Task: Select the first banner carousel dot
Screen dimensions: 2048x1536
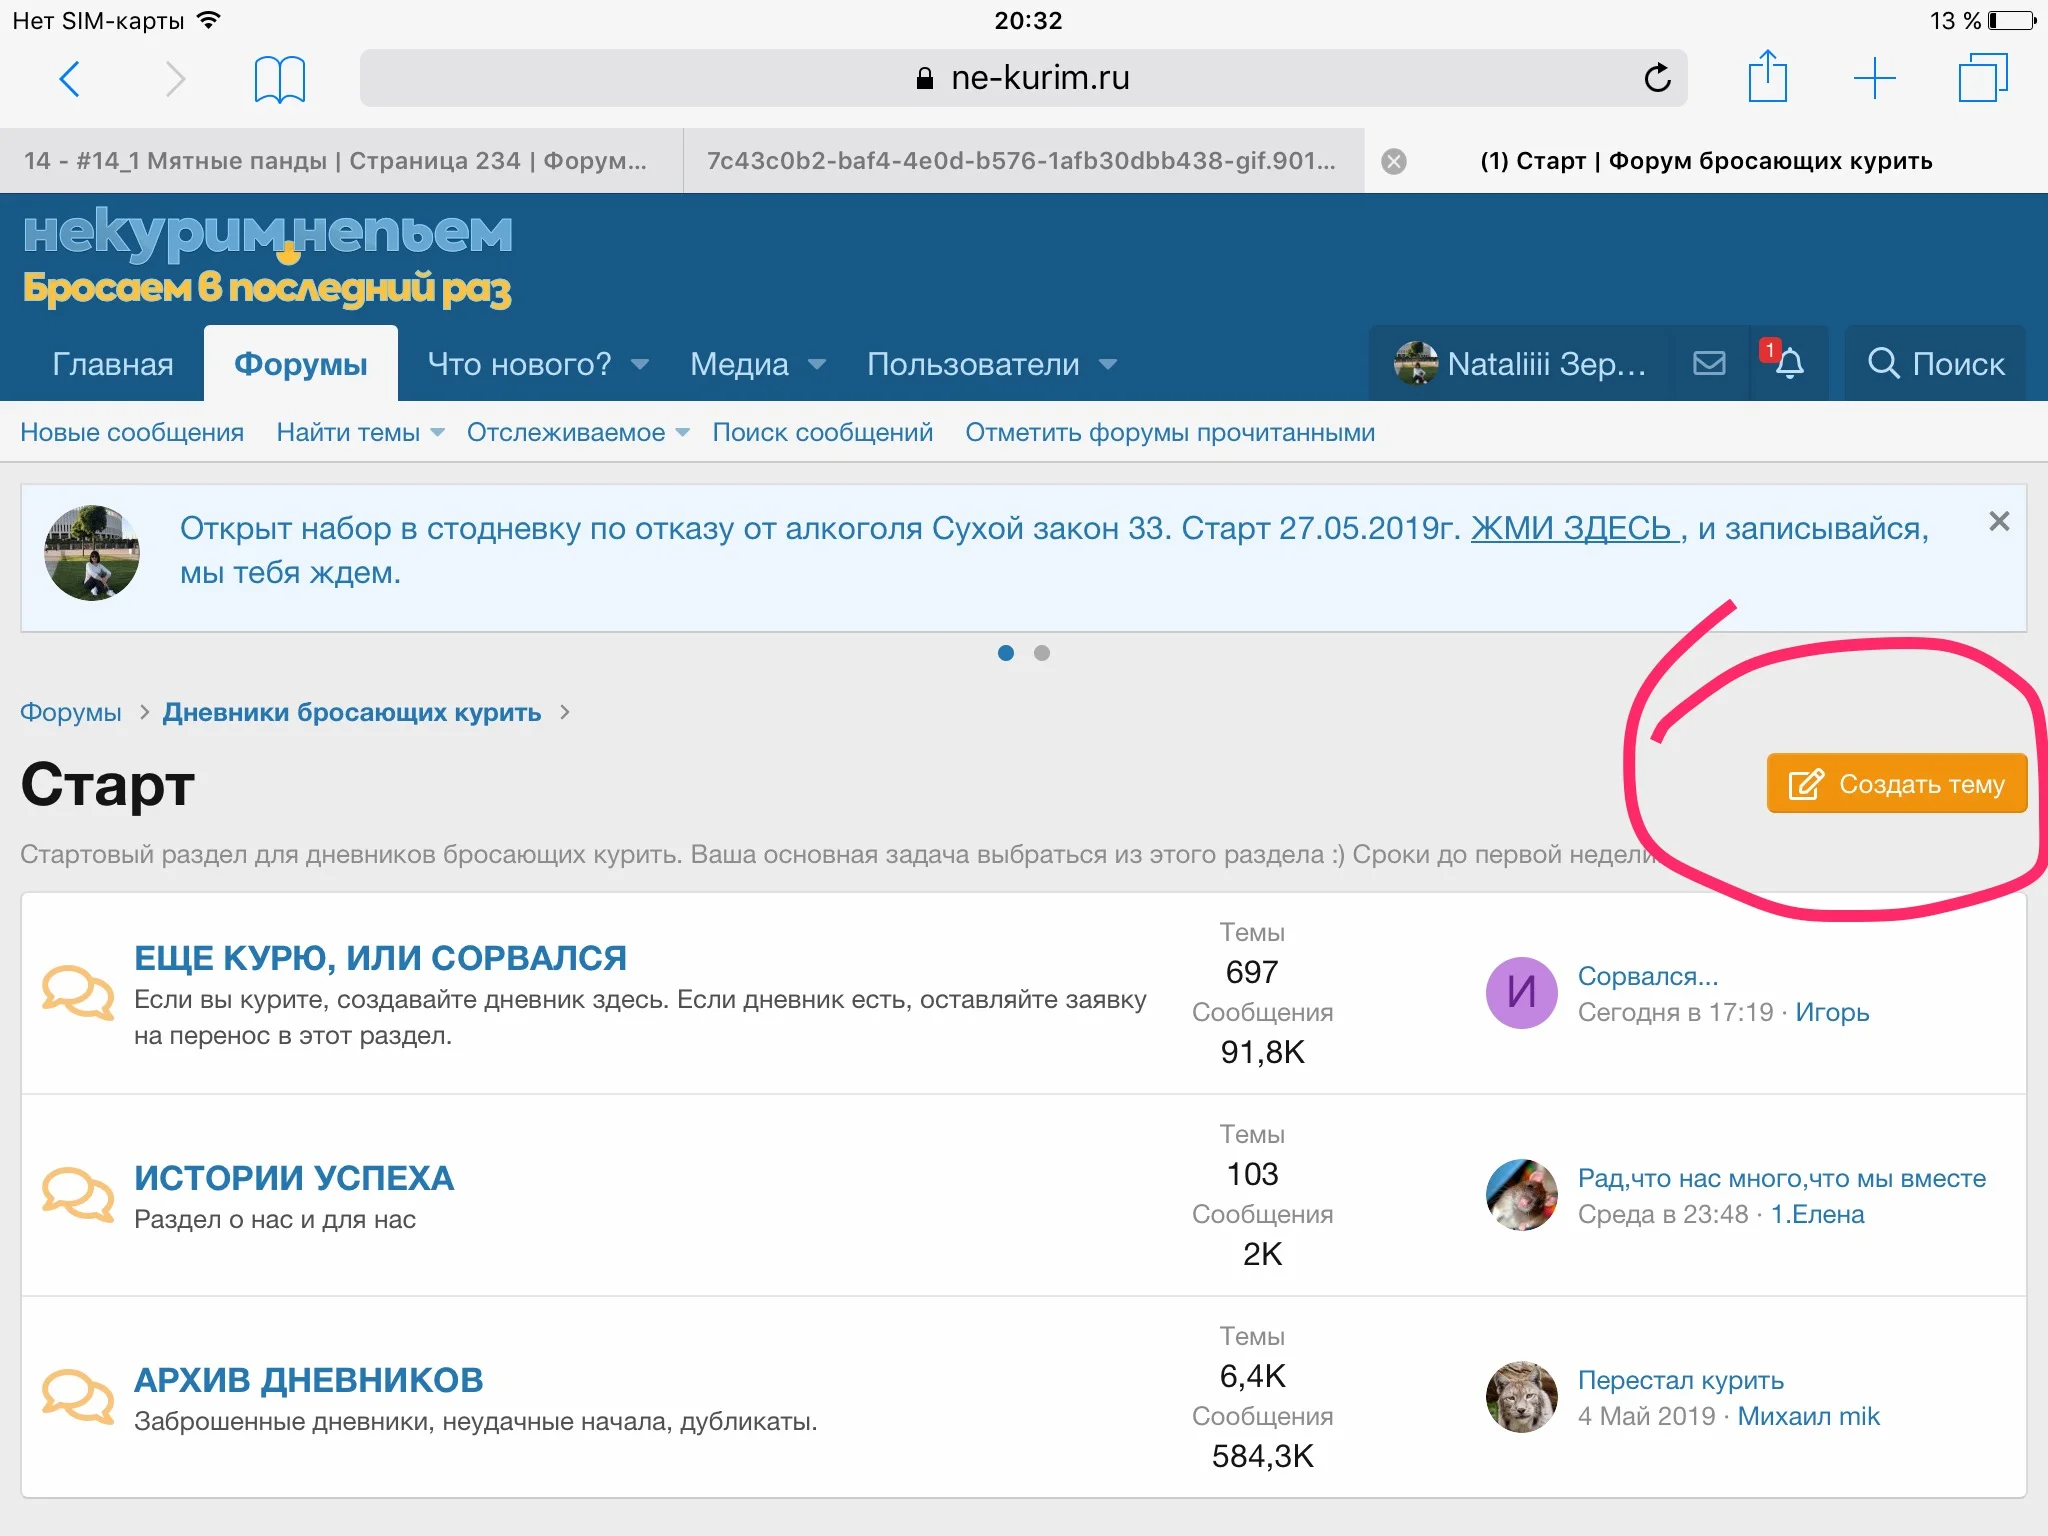Action: [1006, 653]
